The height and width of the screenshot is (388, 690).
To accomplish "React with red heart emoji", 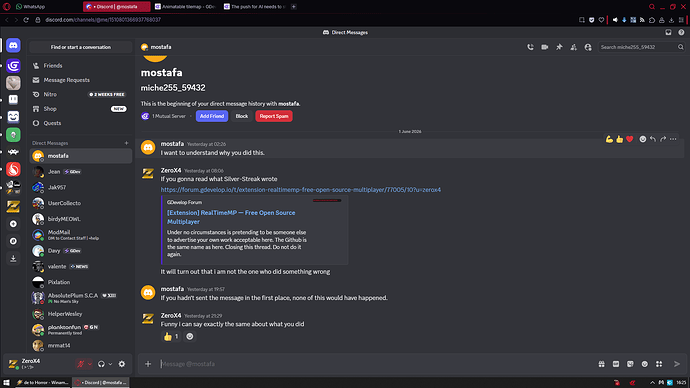I will pos(630,139).
